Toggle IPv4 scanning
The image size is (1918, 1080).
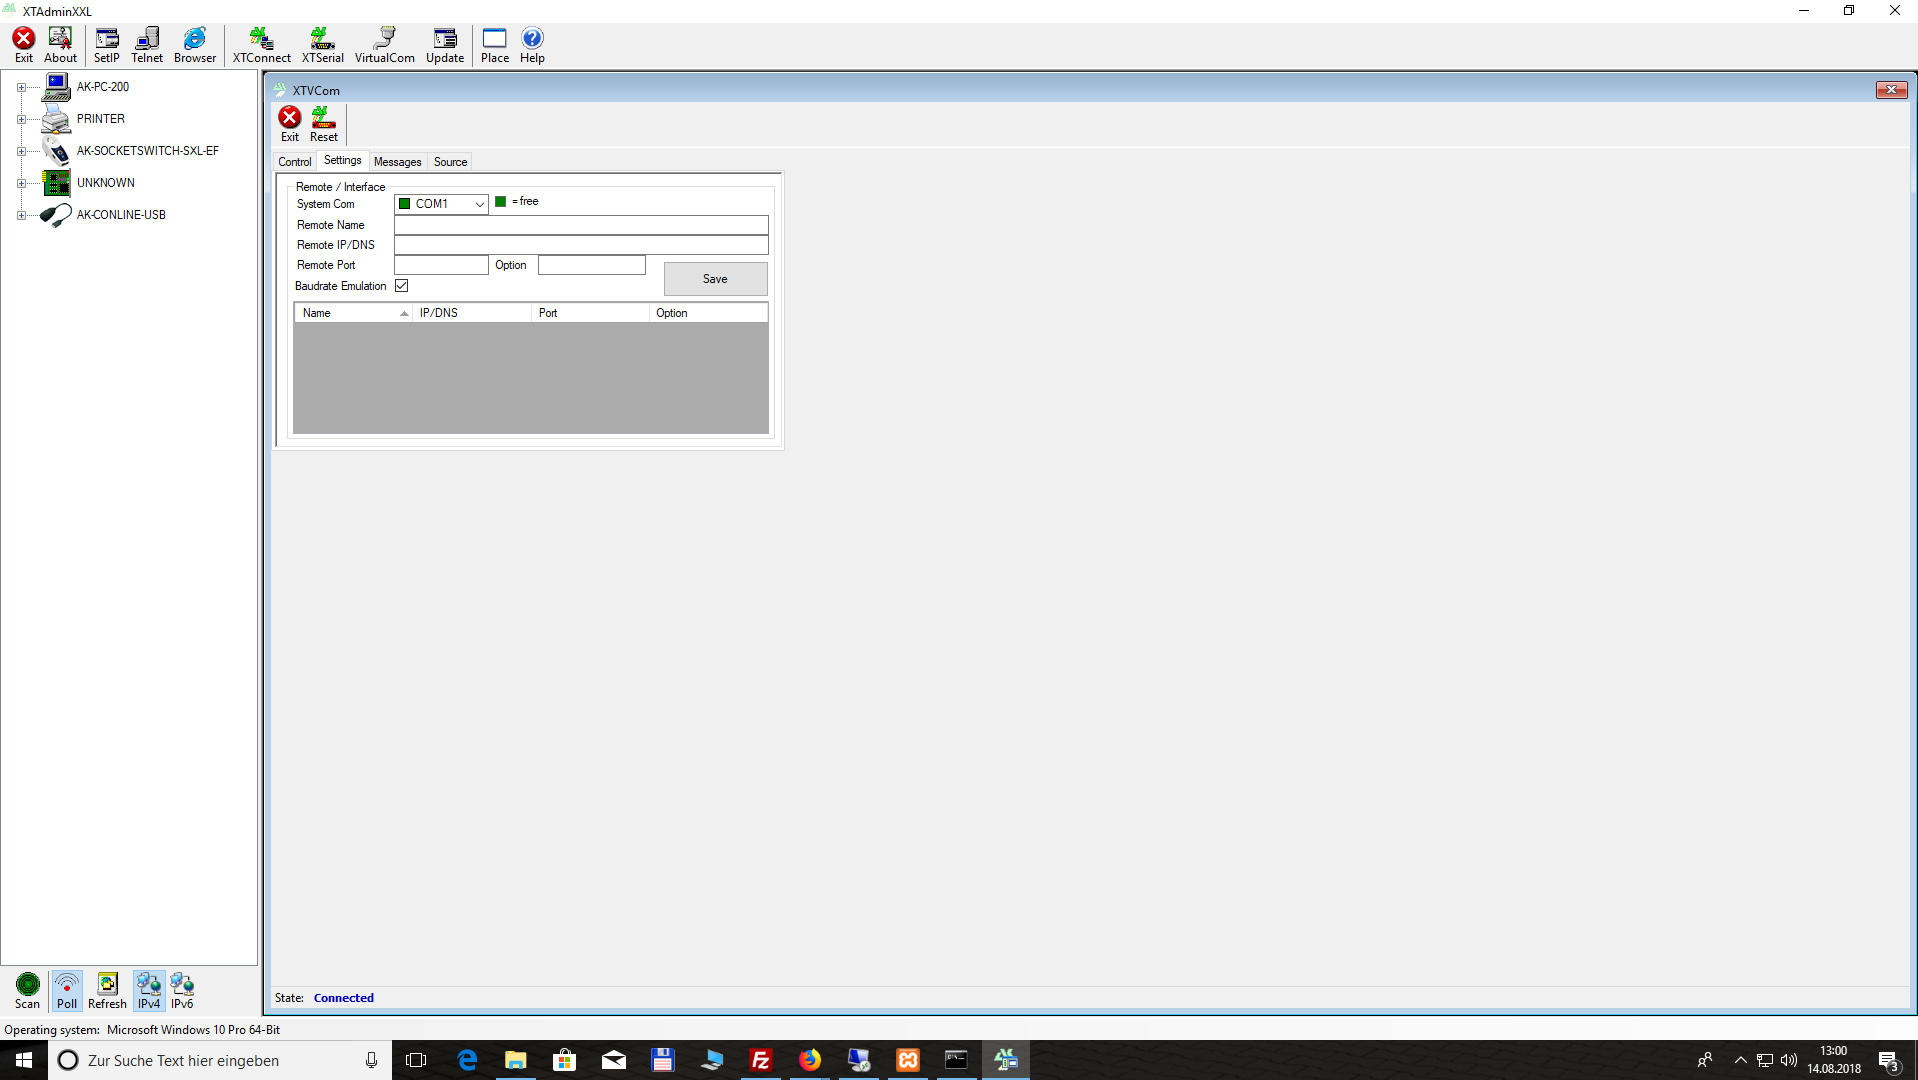pos(149,991)
